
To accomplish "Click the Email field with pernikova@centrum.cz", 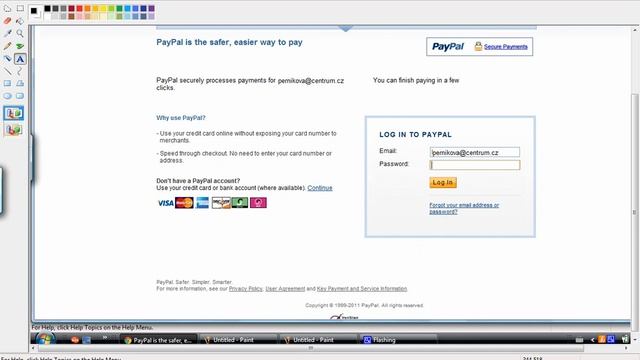I will (x=475, y=152).
